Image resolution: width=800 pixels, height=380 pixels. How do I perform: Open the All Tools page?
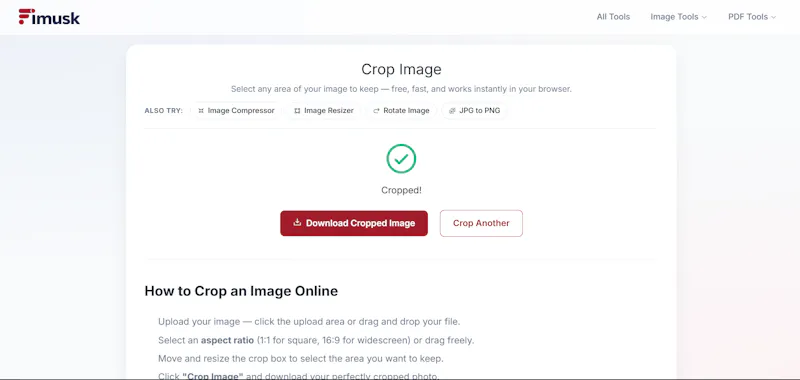coord(613,17)
